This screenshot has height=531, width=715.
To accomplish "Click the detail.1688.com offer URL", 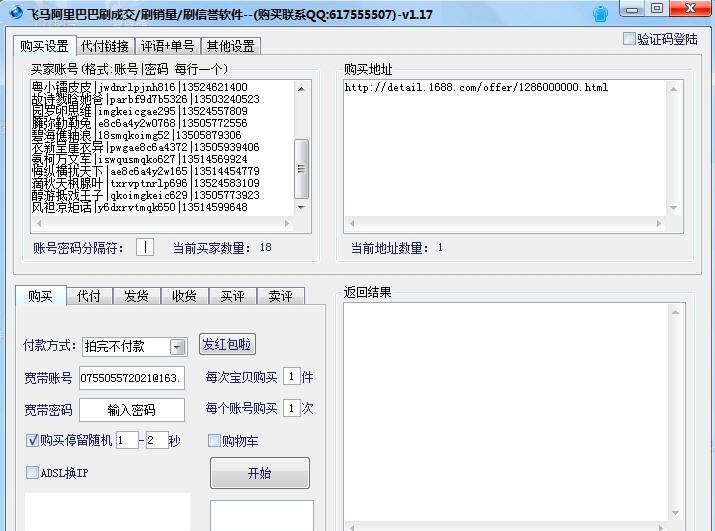I will click(476, 87).
